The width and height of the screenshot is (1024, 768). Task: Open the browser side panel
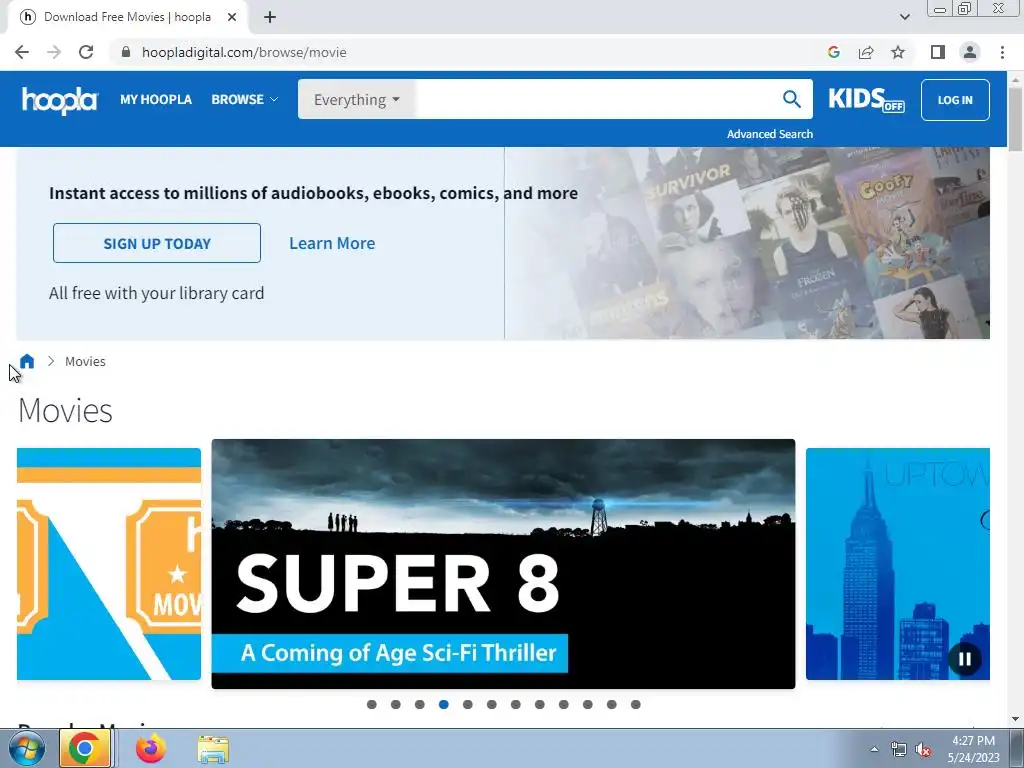(x=938, y=52)
